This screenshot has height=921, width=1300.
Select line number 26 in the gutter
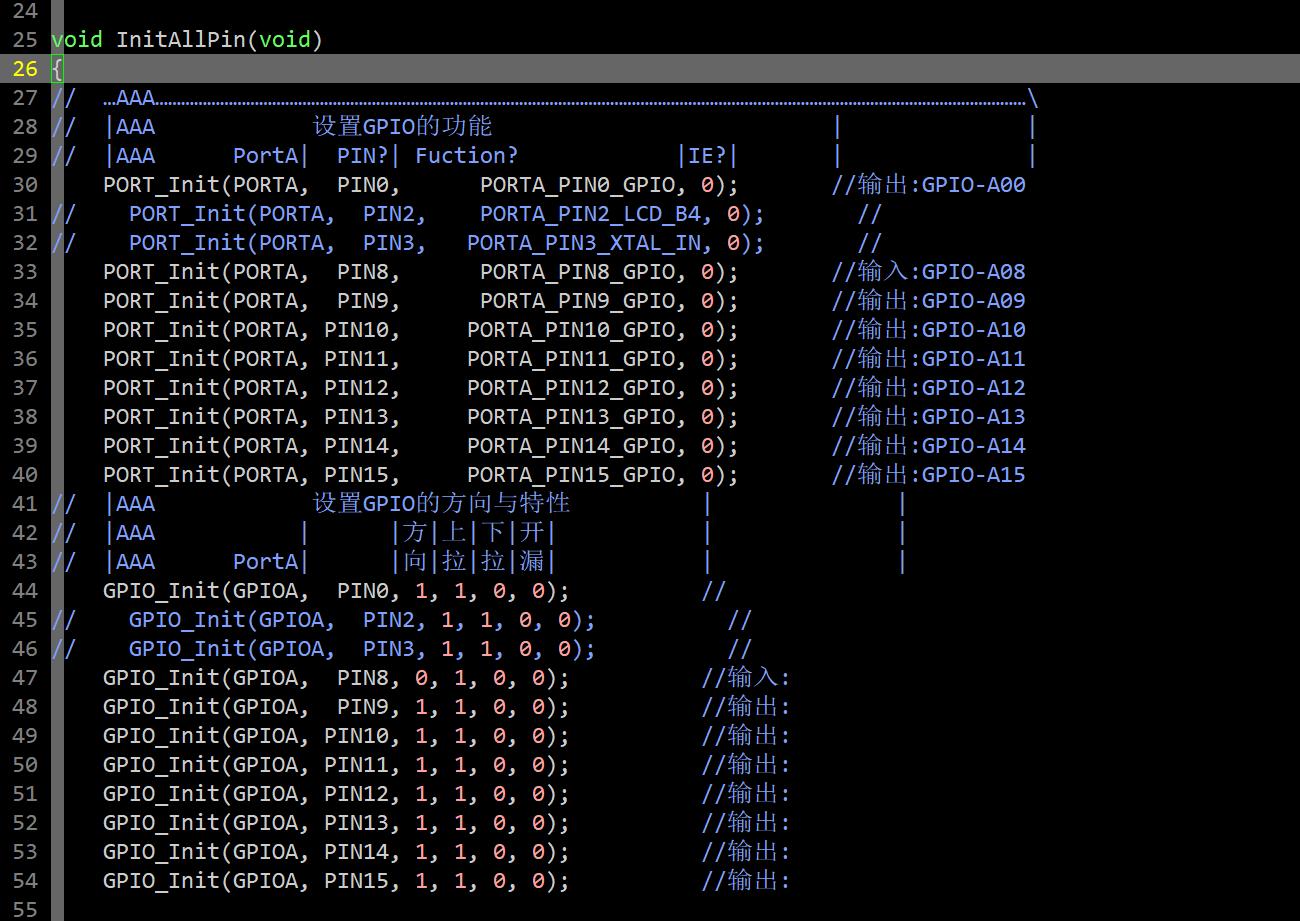[24, 69]
